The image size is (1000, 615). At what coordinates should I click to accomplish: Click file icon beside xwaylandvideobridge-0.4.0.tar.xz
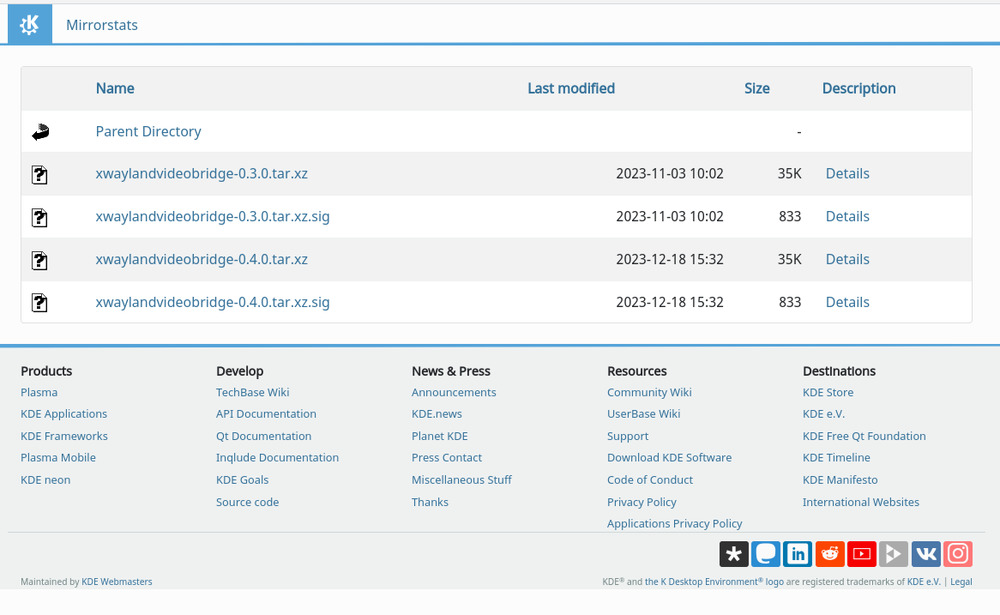[40, 260]
